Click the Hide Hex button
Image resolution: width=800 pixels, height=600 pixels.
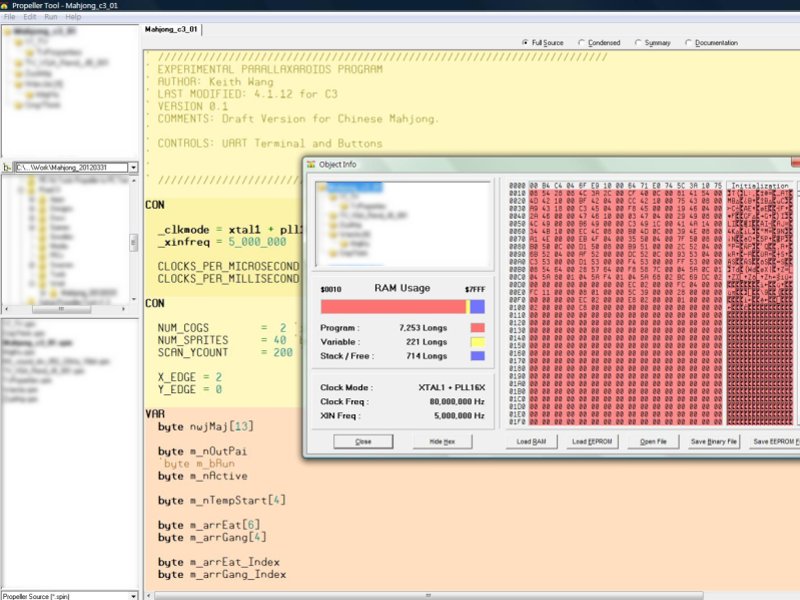pyautogui.click(x=442, y=441)
